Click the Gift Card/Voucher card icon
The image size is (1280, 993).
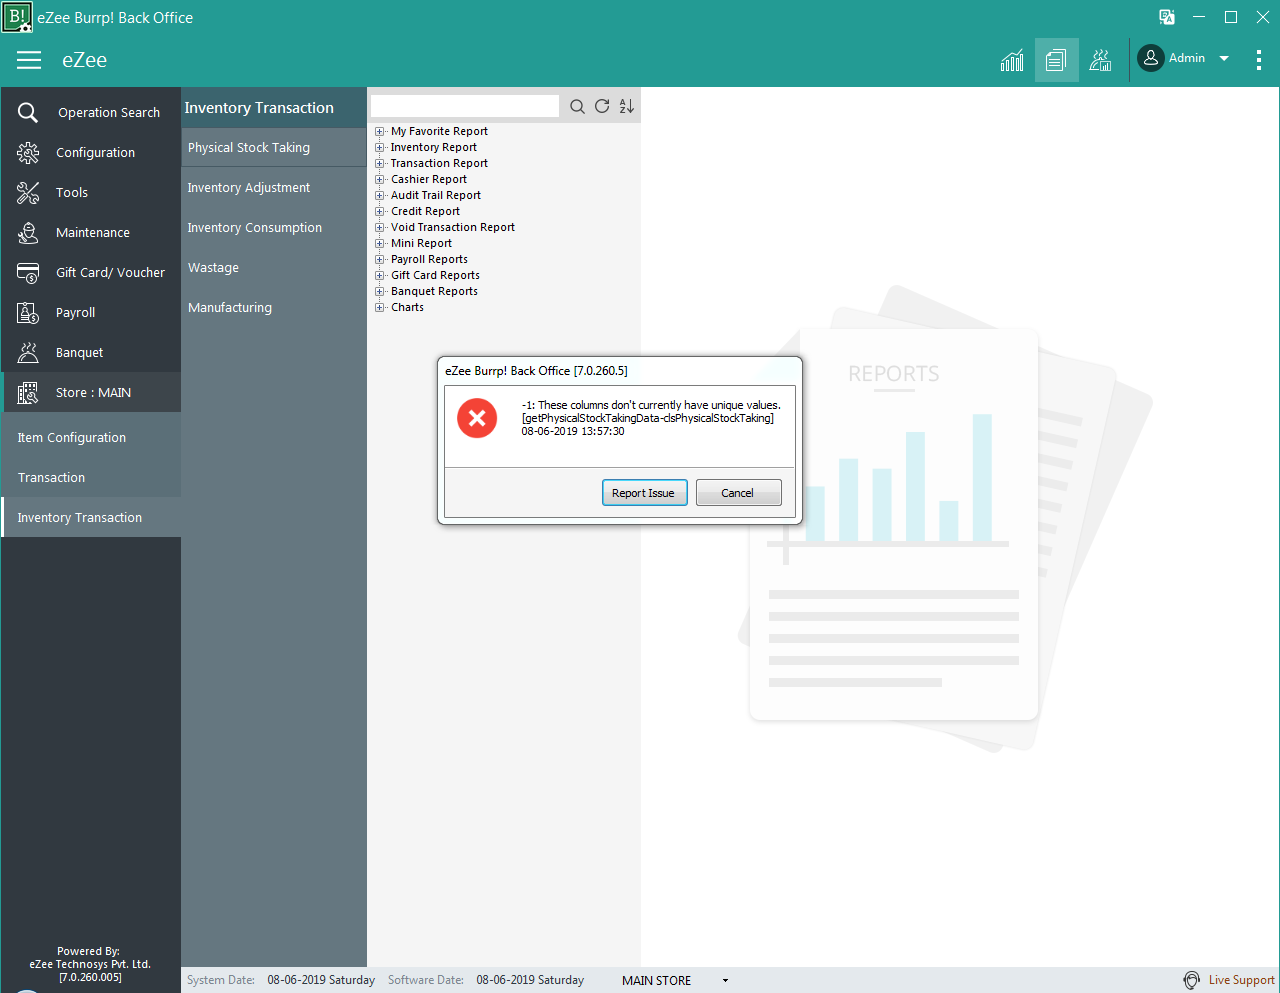coord(28,273)
